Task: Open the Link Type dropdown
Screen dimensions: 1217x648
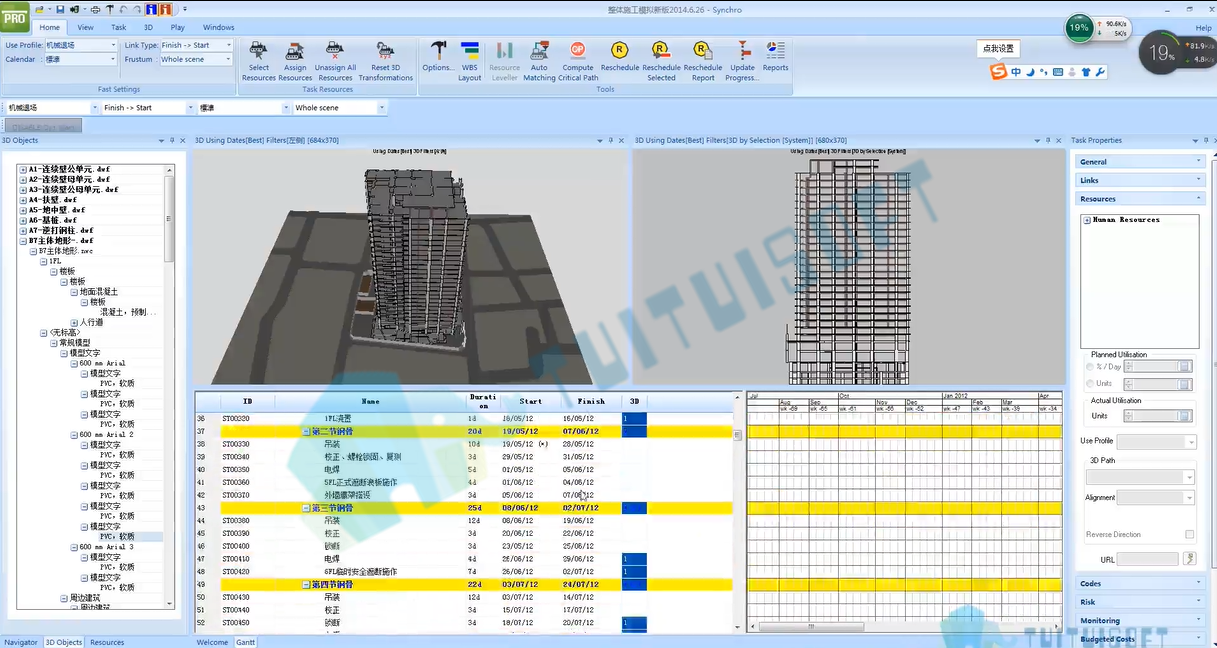Action: pos(196,45)
